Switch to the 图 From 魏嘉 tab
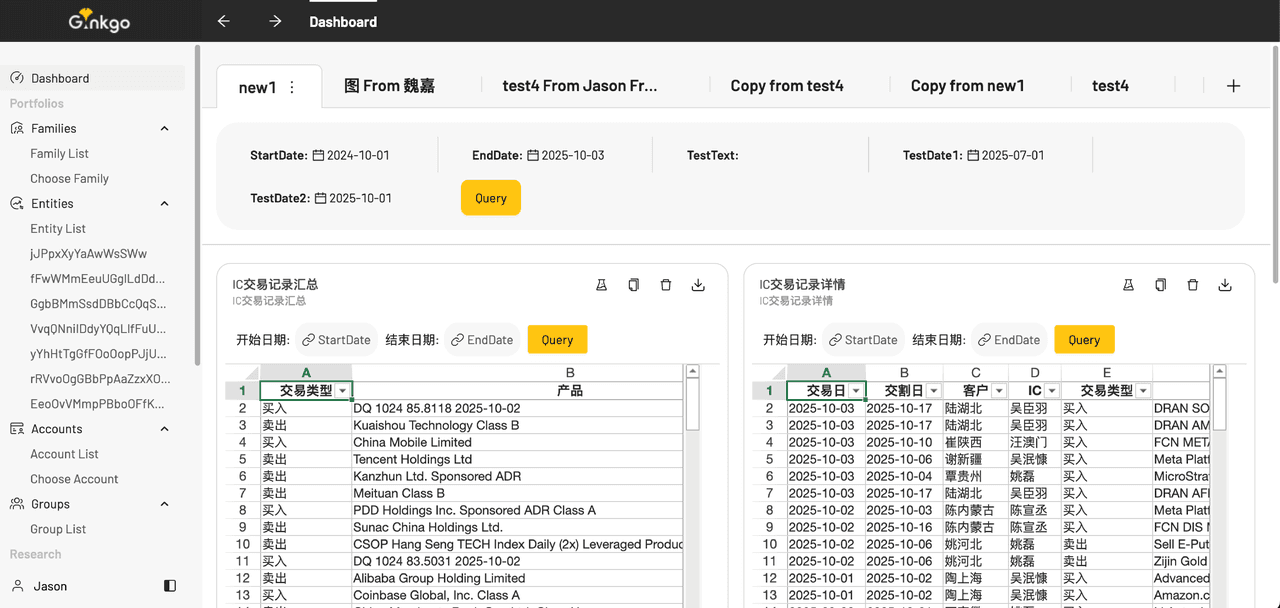Image resolution: width=1280 pixels, height=608 pixels. coord(389,86)
